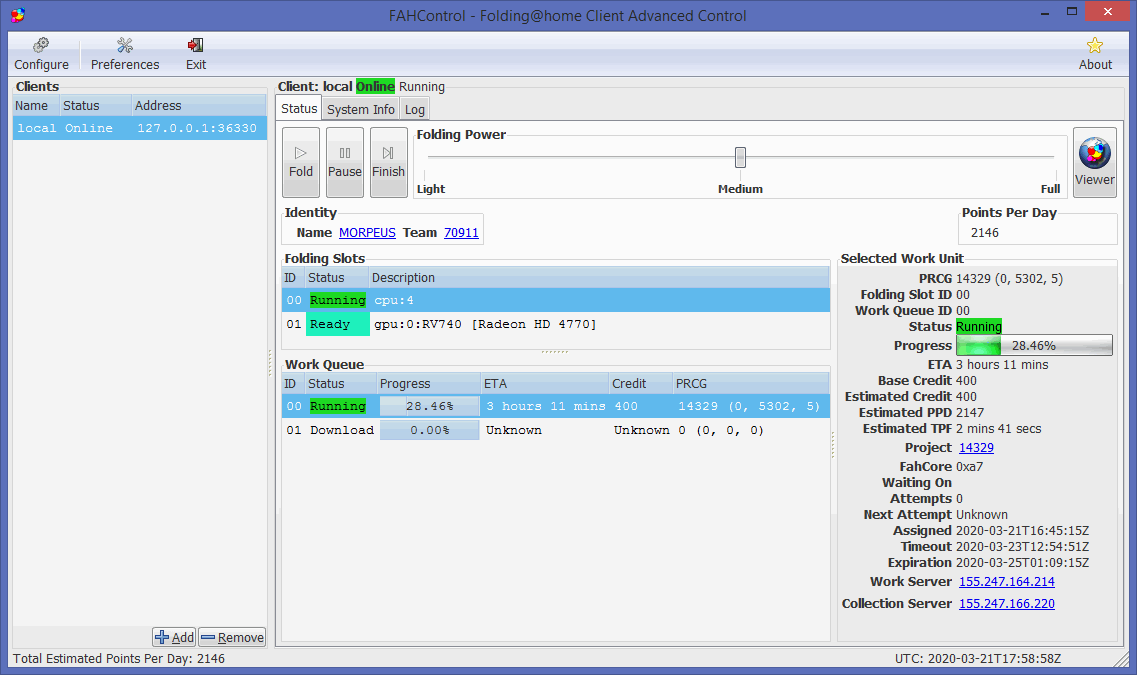Click the Folding Power slider handle
The width and height of the screenshot is (1137, 675).
click(740, 157)
